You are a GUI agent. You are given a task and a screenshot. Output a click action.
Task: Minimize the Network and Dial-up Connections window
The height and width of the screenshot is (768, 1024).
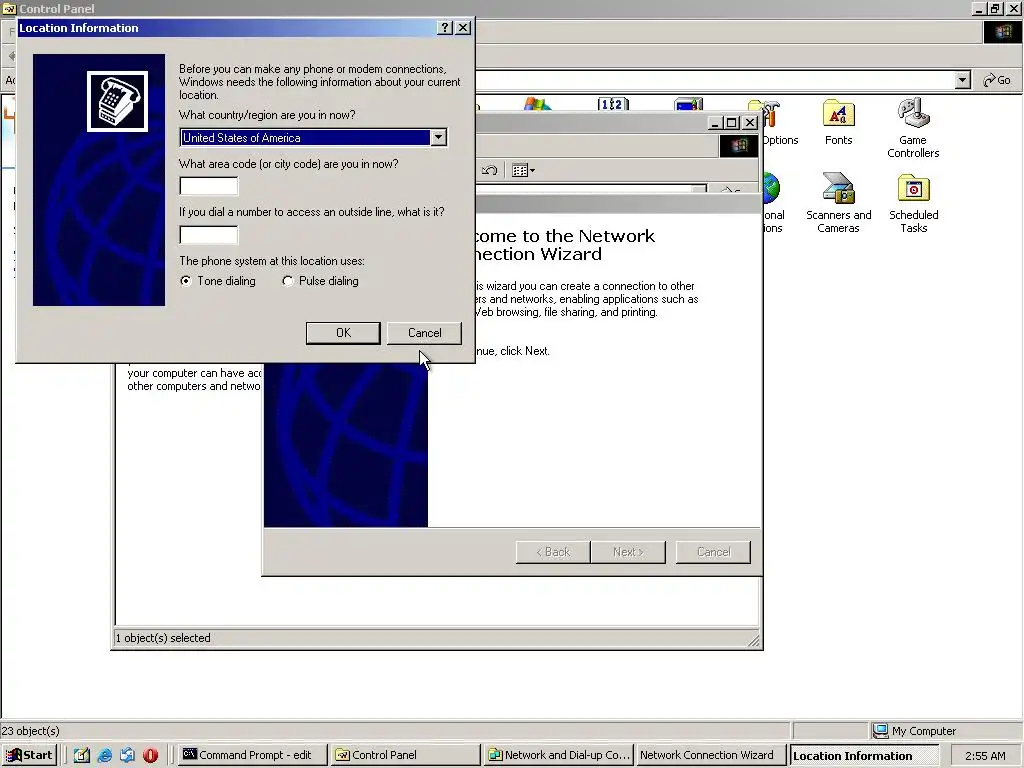716,123
